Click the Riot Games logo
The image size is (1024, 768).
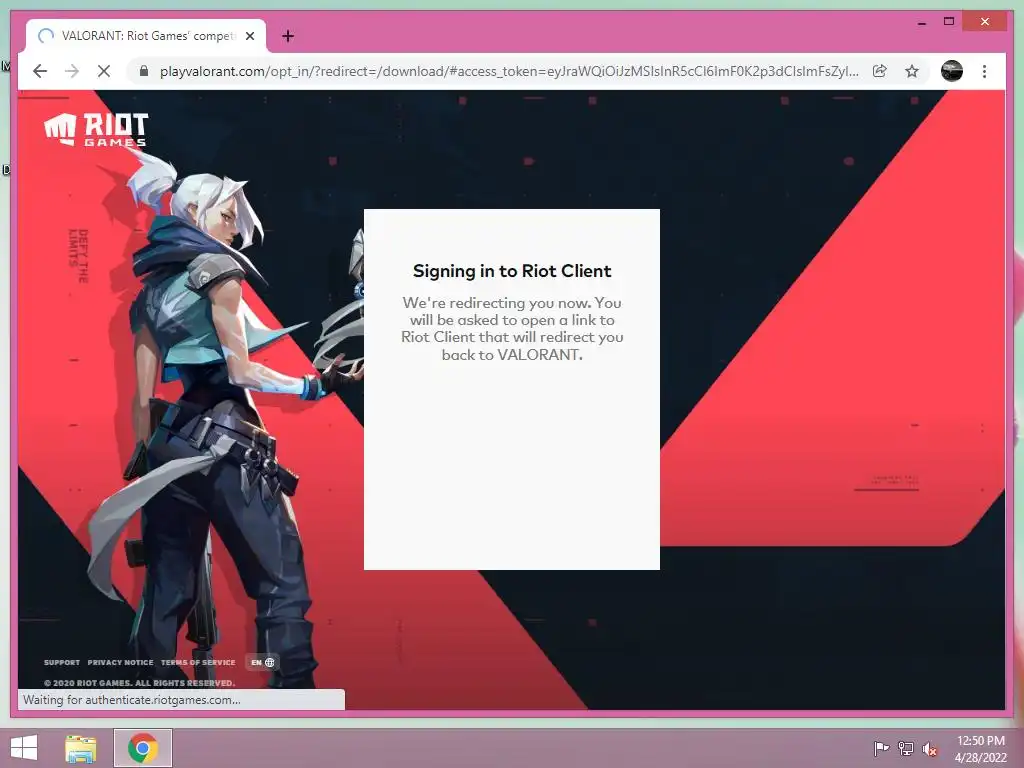(96, 129)
